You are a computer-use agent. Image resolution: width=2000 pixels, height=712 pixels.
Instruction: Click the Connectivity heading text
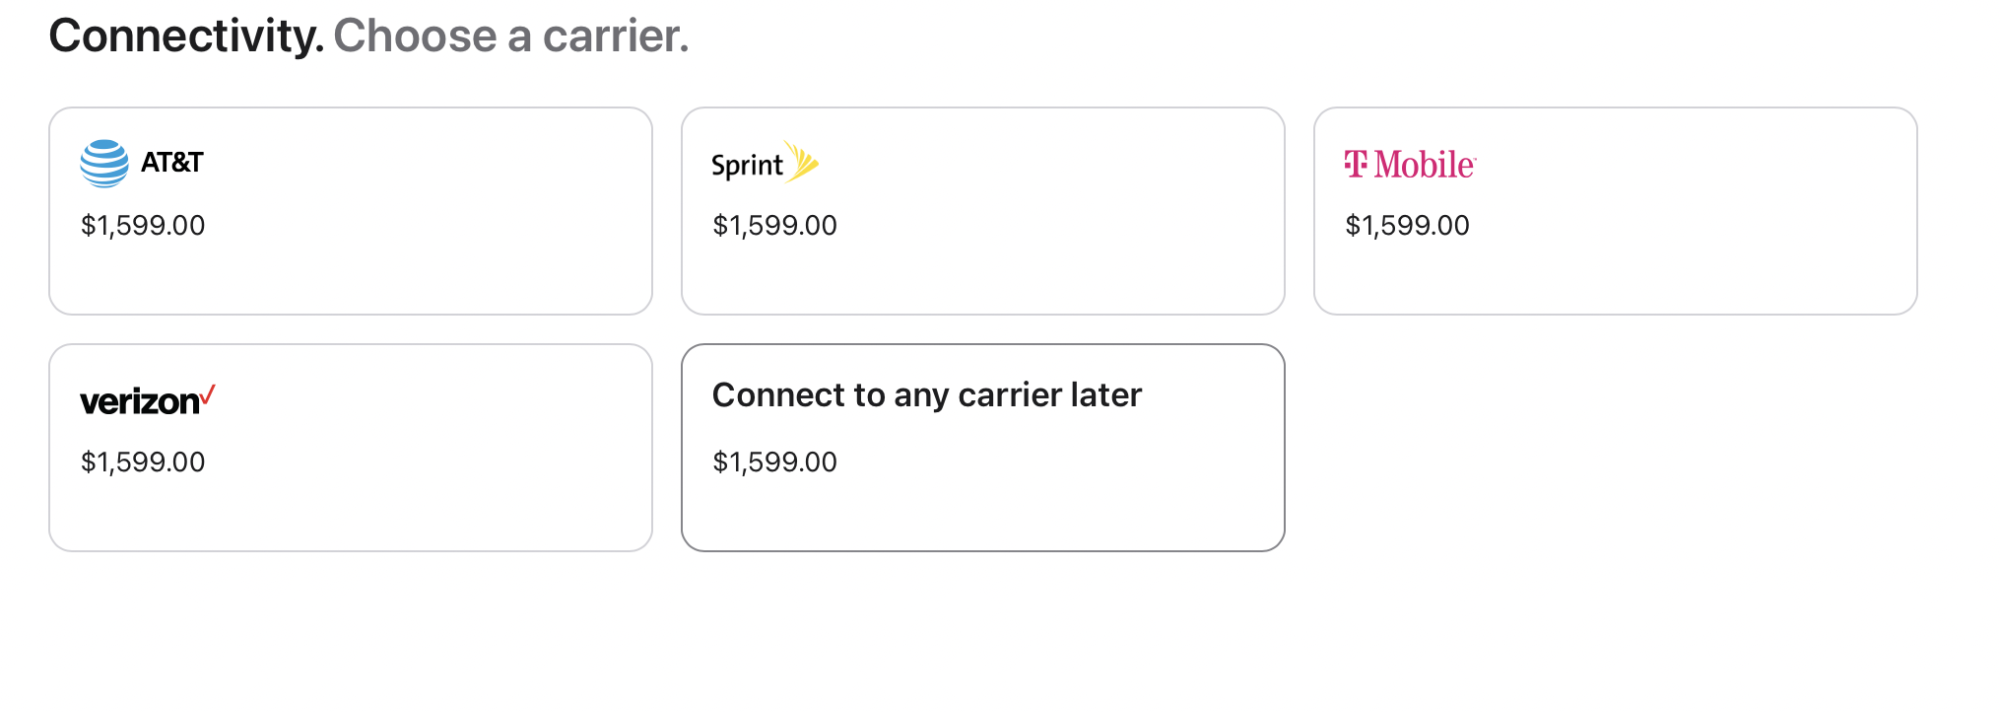[x=186, y=36]
